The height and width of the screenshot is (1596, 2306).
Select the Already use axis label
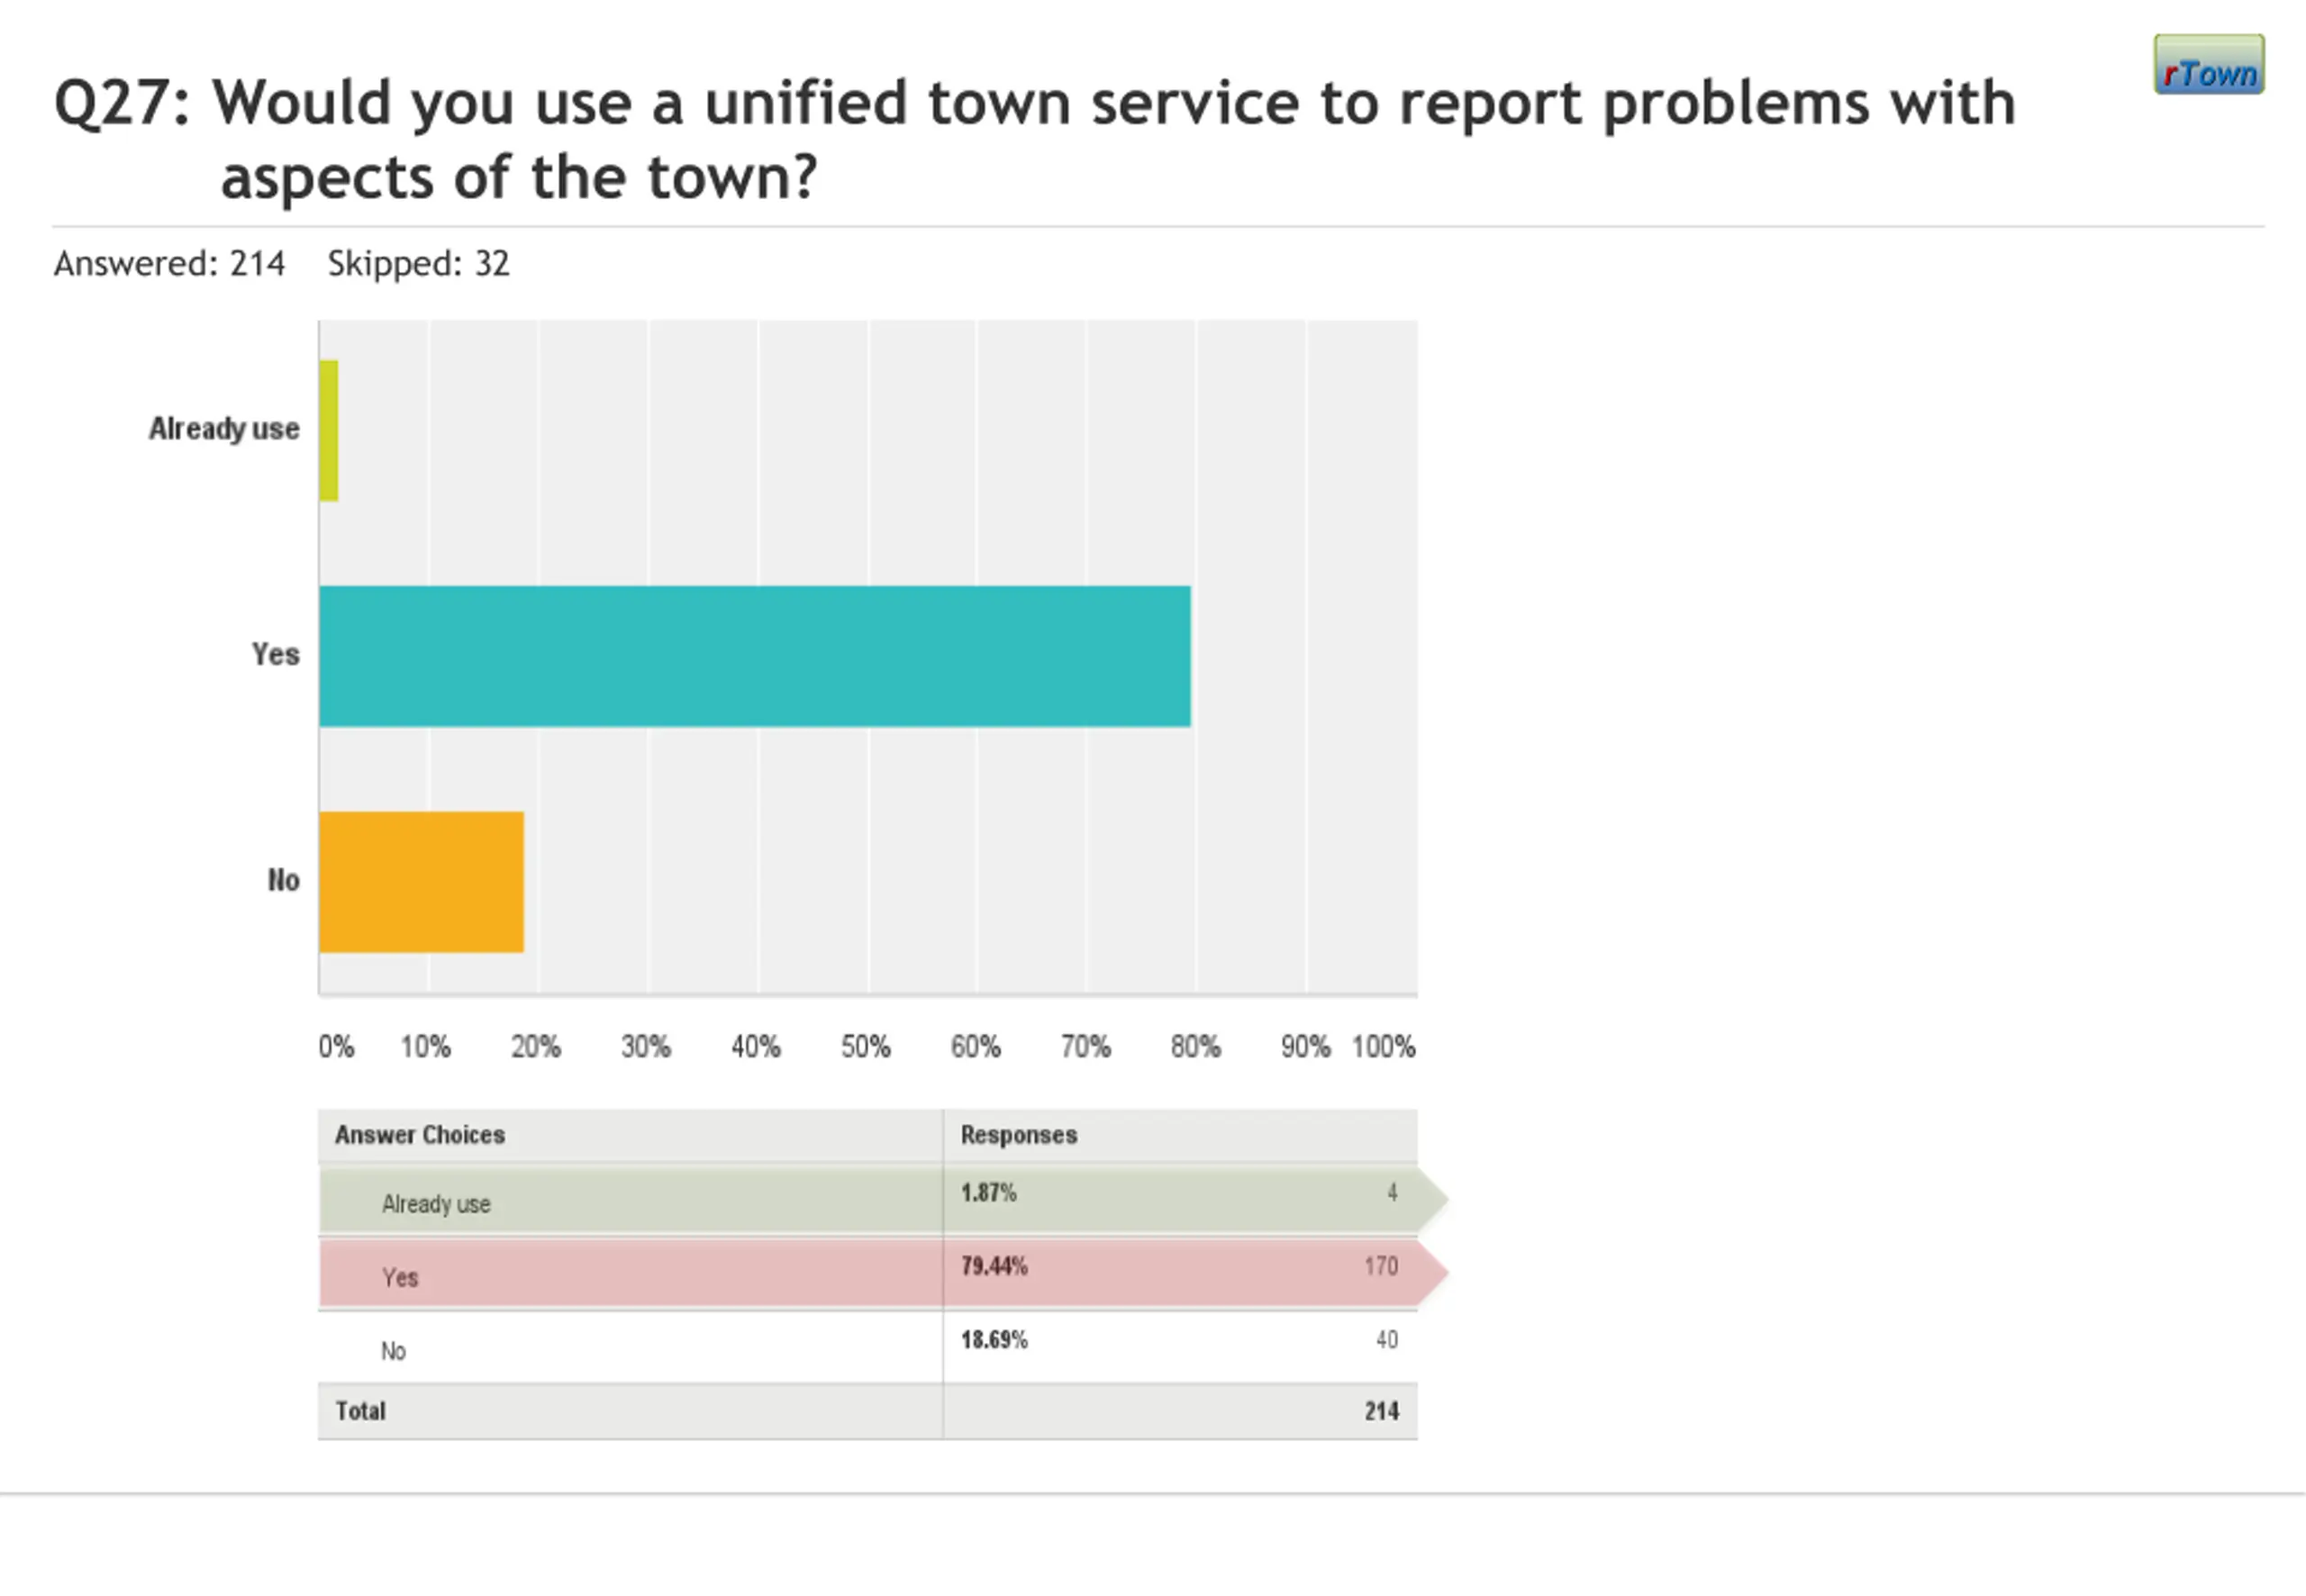pyautogui.click(x=224, y=429)
